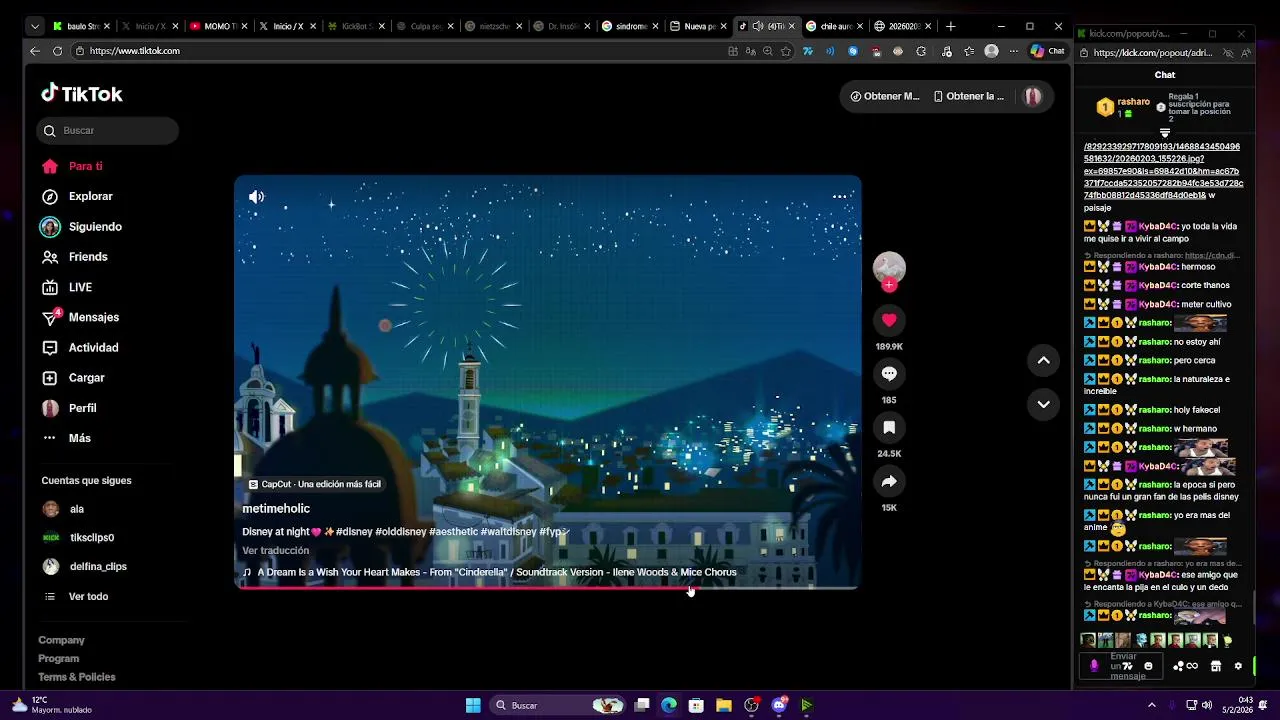Open Siguiendo feed
This screenshot has width=1280, height=720.
82,227
